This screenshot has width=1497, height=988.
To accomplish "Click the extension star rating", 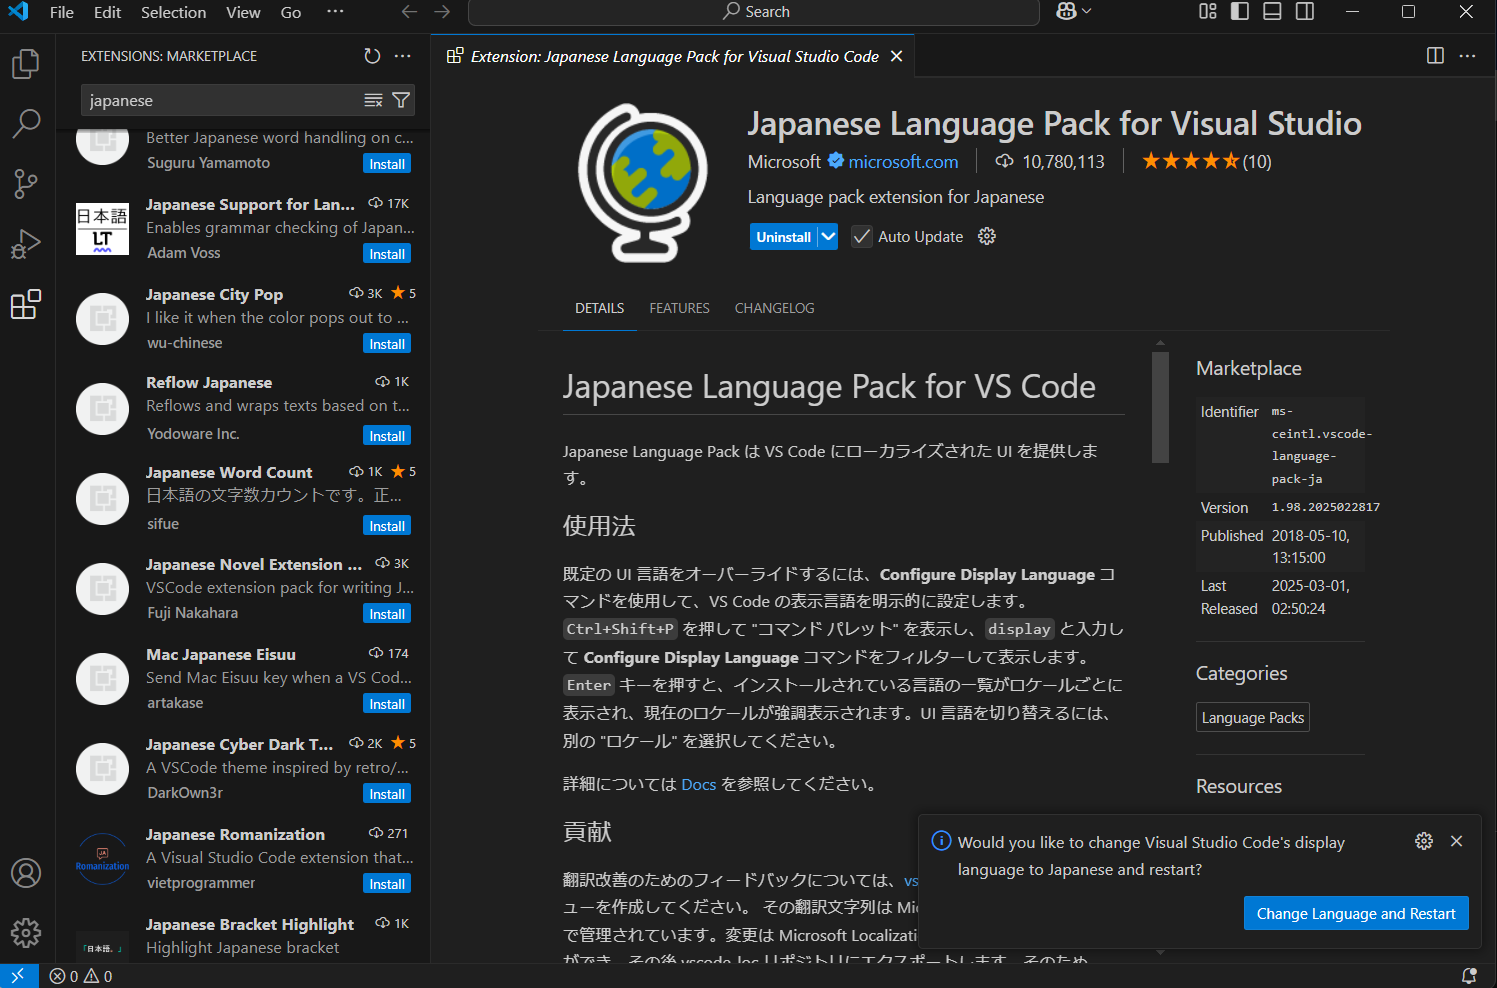I will [1206, 161].
